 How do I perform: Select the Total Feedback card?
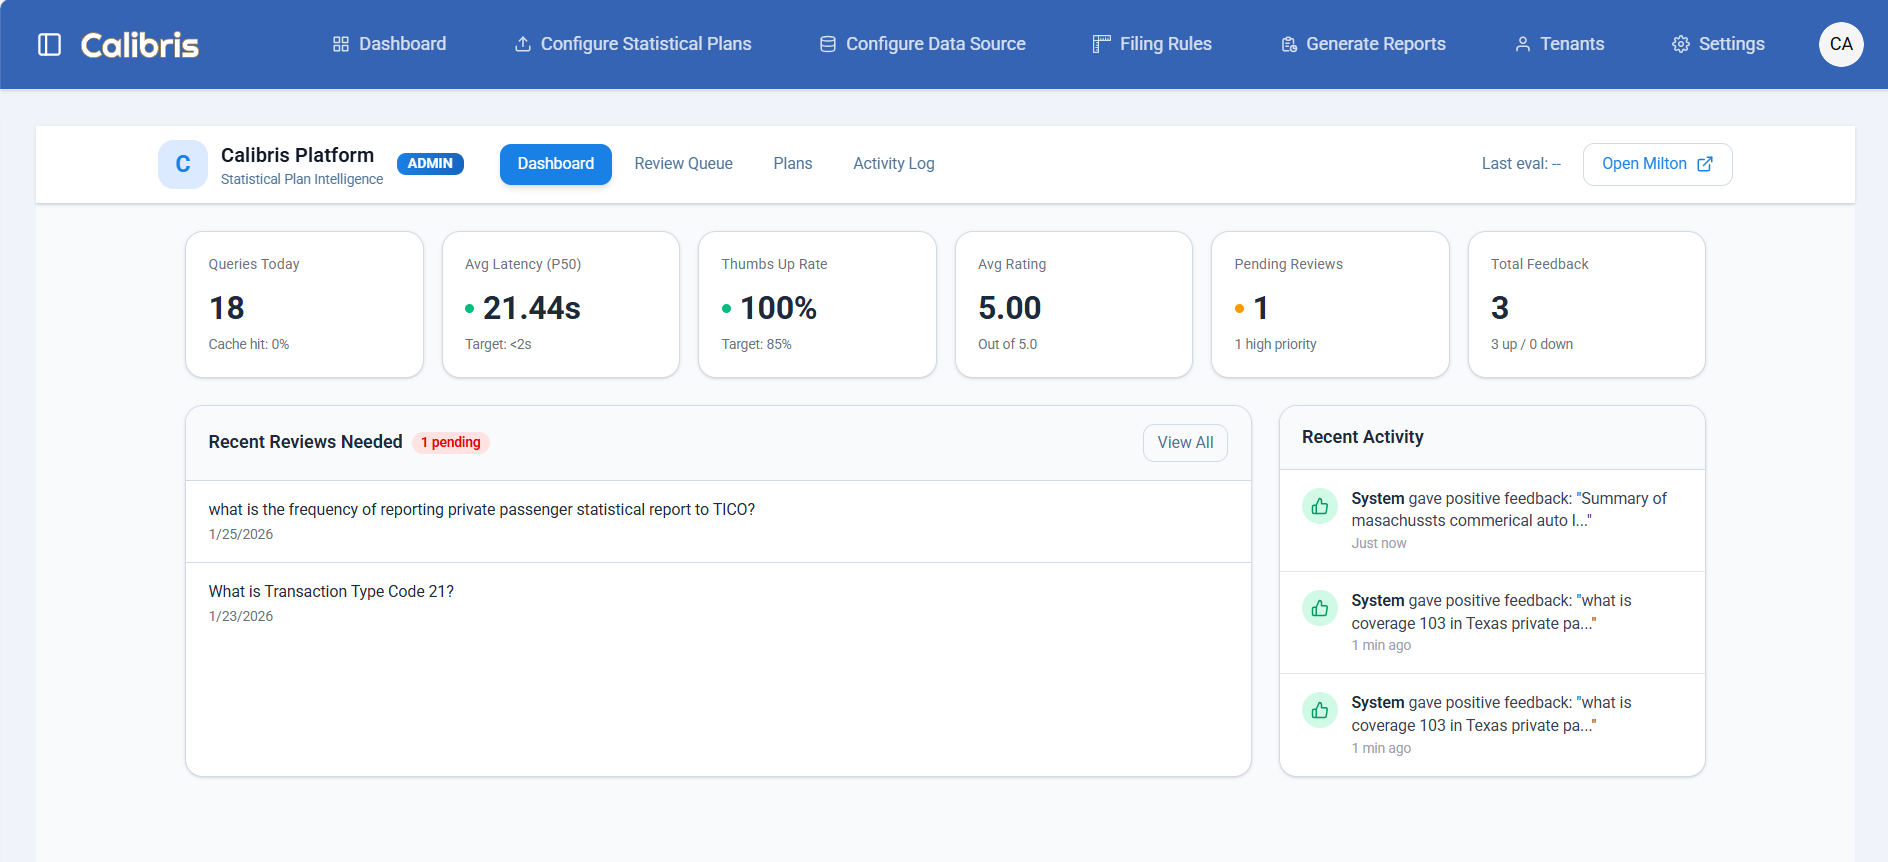[1587, 304]
